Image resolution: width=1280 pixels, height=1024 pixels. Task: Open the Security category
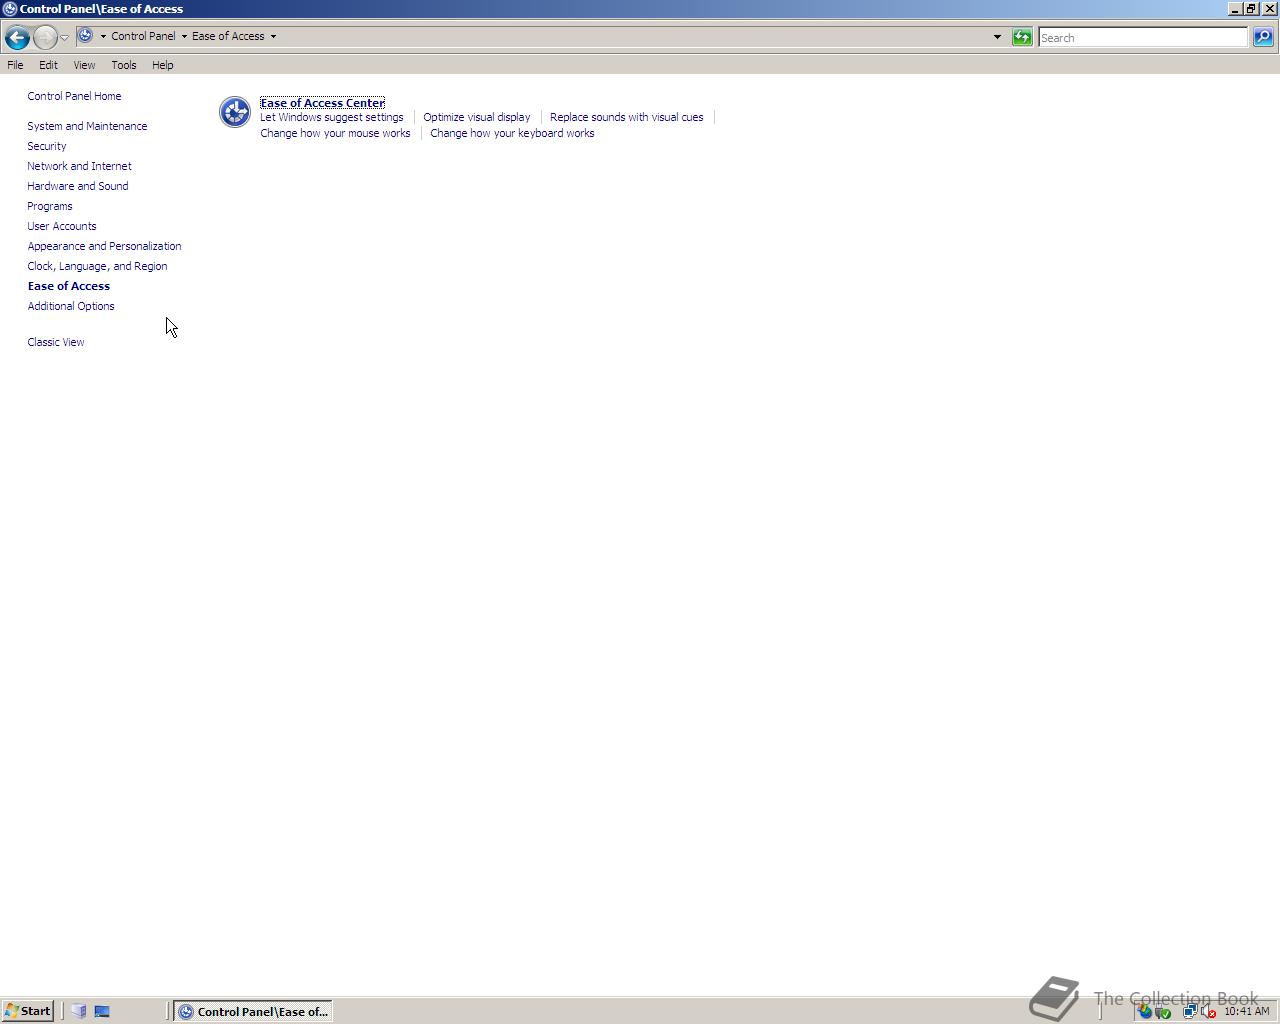click(x=47, y=146)
